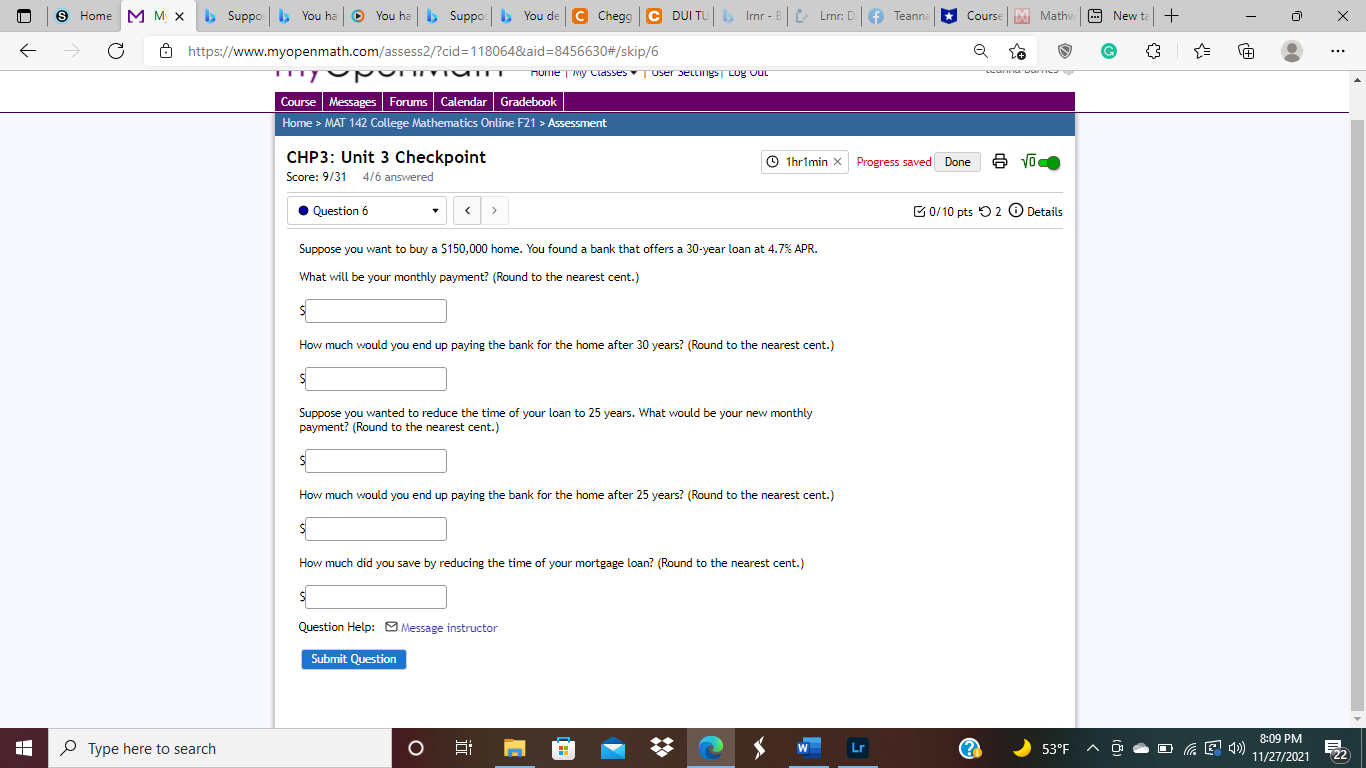Open the shield extension icon
The height and width of the screenshot is (768, 1366).
1065,51
